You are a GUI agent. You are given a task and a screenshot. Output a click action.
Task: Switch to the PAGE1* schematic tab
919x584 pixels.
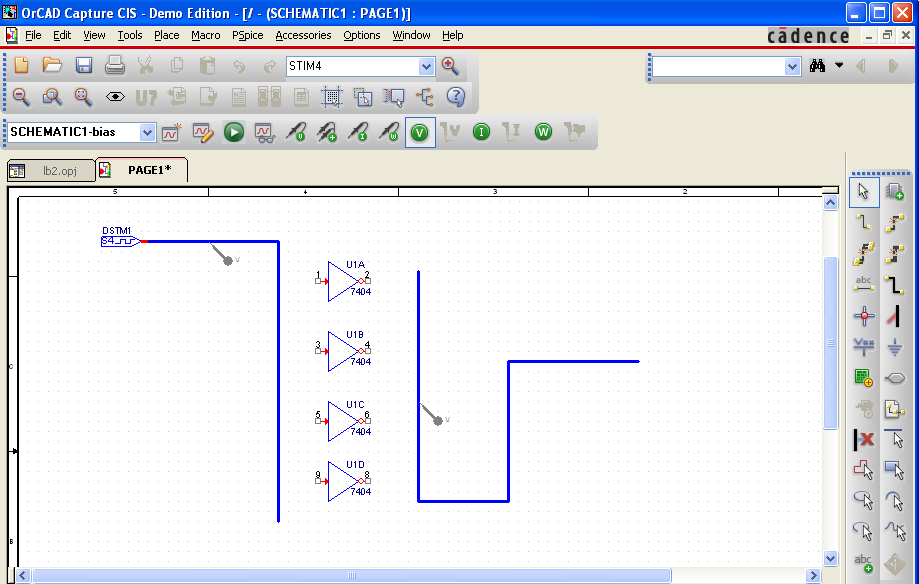coord(142,170)
